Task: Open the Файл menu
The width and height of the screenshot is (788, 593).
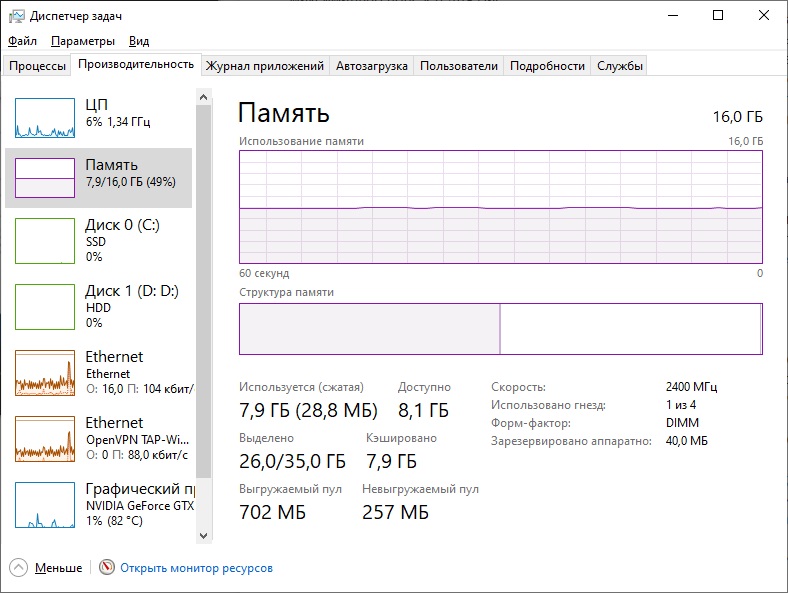Action: (x=22, y=41)
